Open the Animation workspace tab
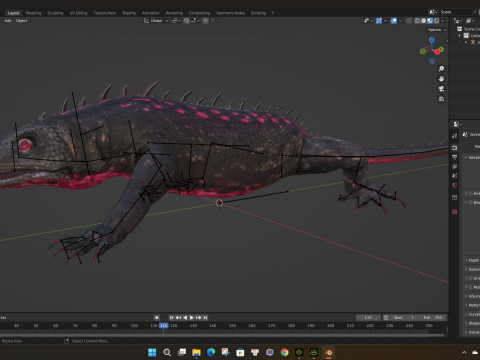The height and width of the screenshot is (360, 480). pyautogui.click(x=151, y=13)
